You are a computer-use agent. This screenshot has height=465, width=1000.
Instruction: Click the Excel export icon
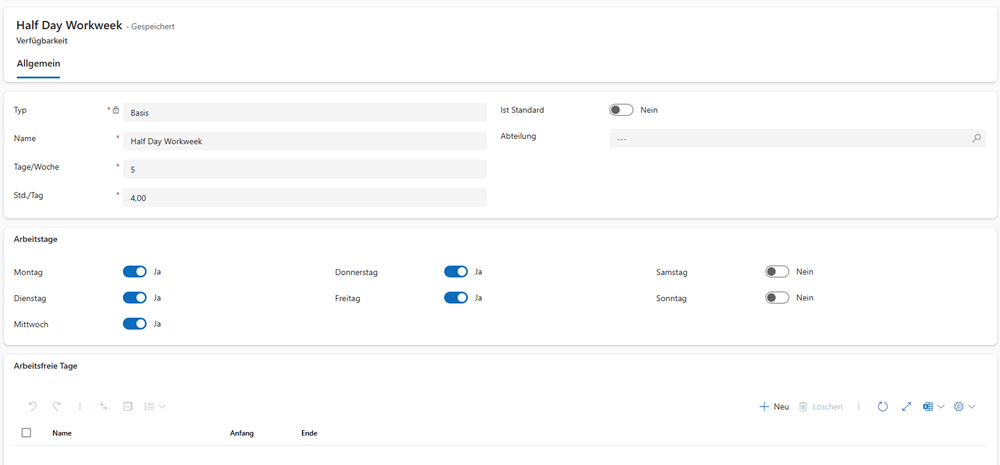928,407
